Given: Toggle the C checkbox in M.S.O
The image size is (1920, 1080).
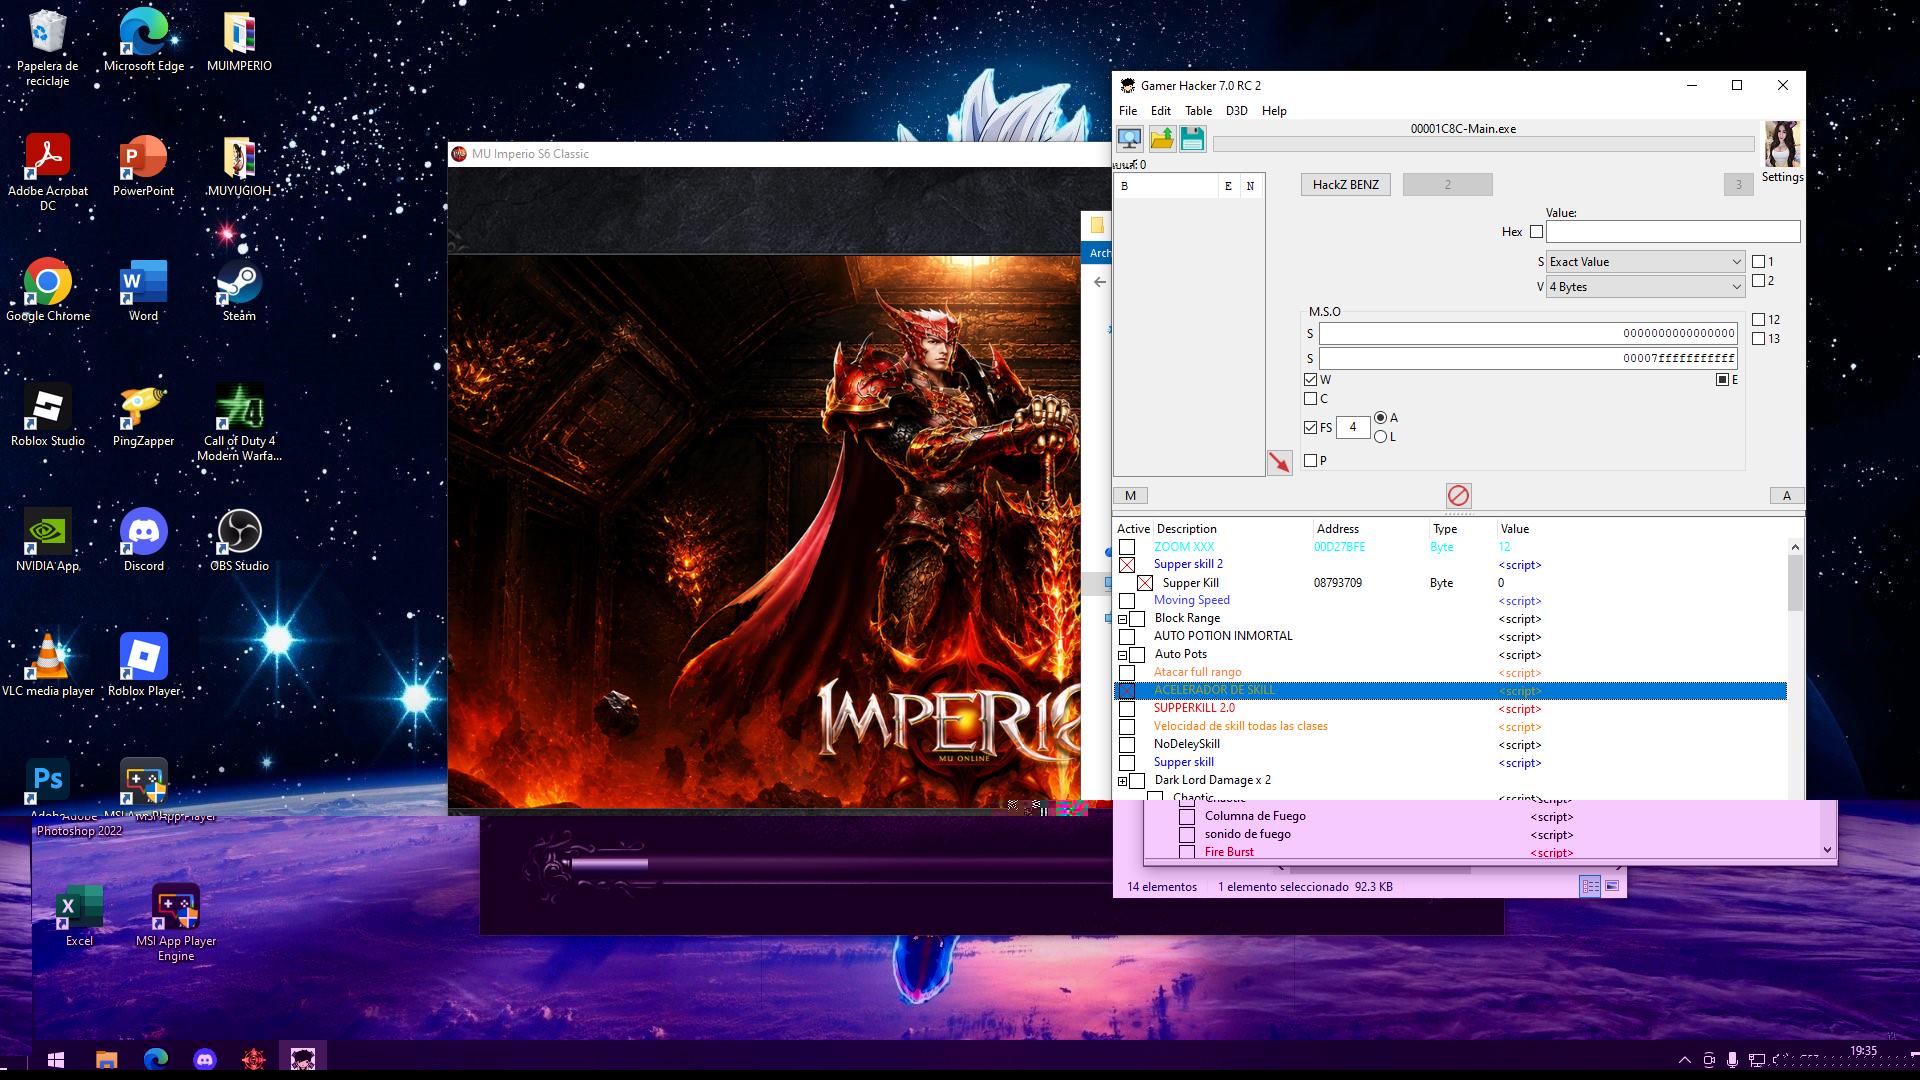Looking at the screenshot, I should point(1310,399).
